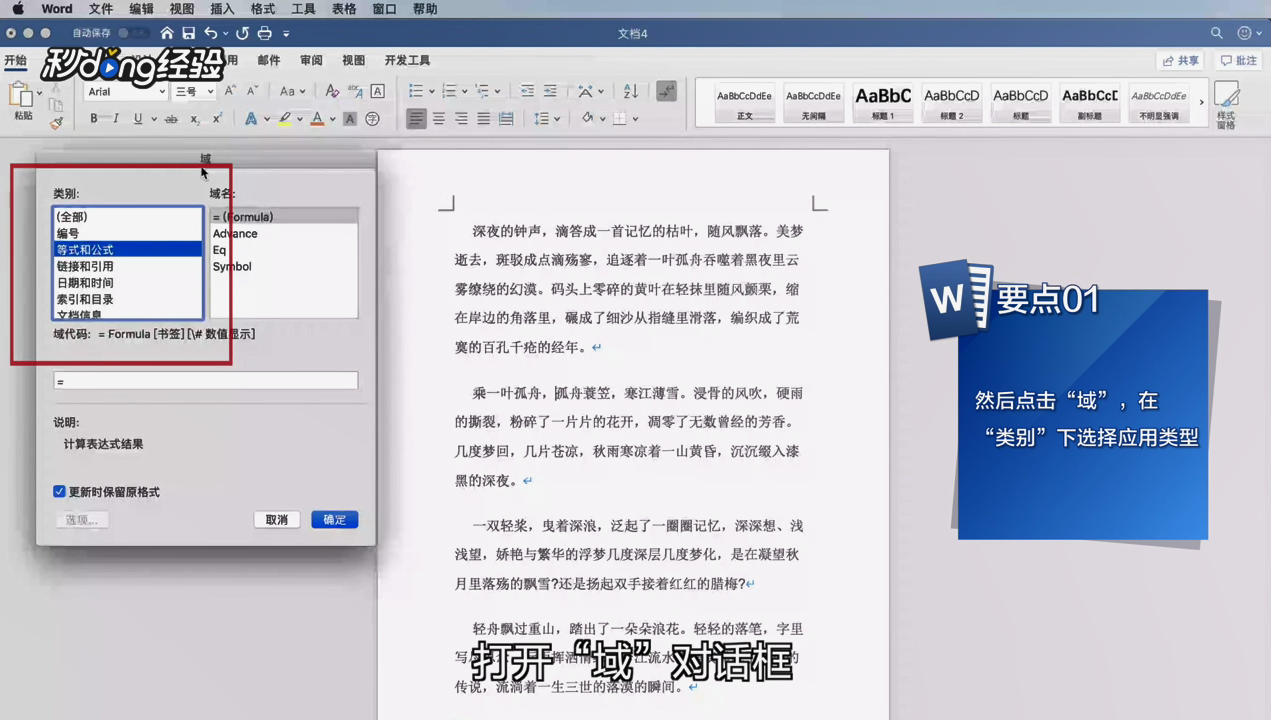Switch to the 审阅 ribbon tab
Image resolution: width=1271 pixels, height=720 pixels.
(x=311, y=61)
